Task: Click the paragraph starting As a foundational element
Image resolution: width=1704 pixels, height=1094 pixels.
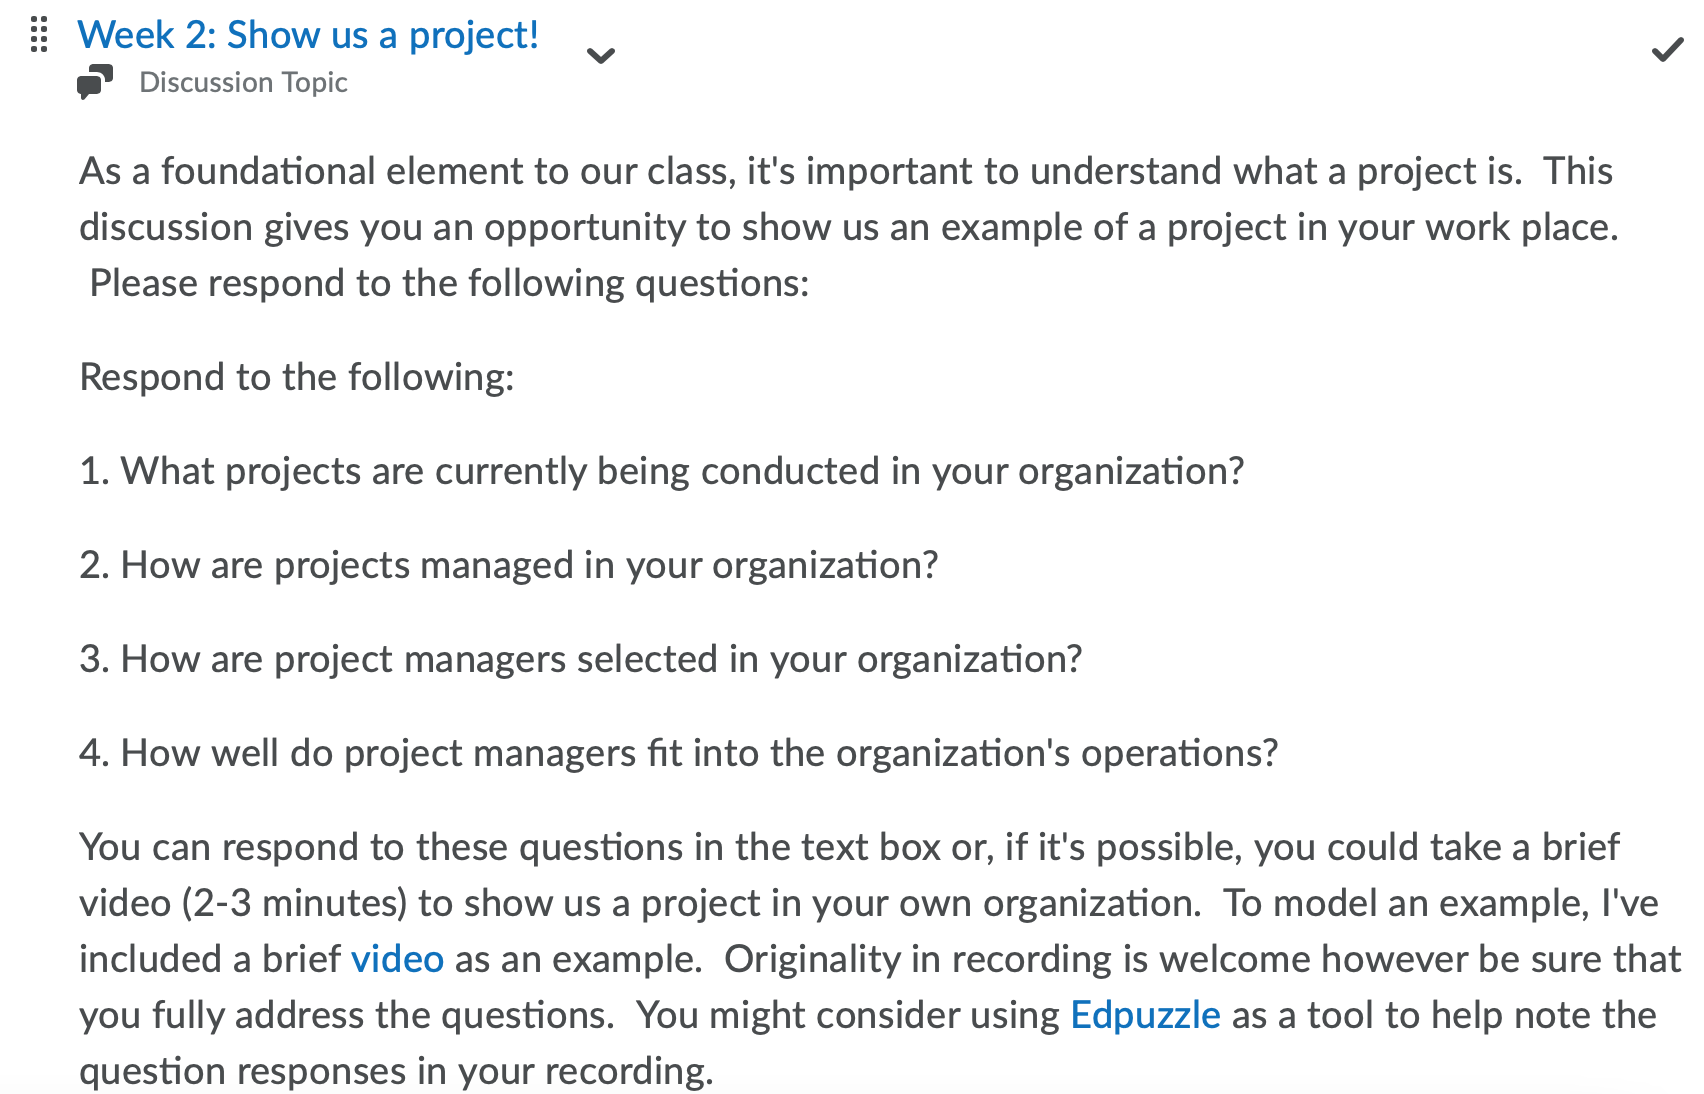Action: [x=848, y=227]
